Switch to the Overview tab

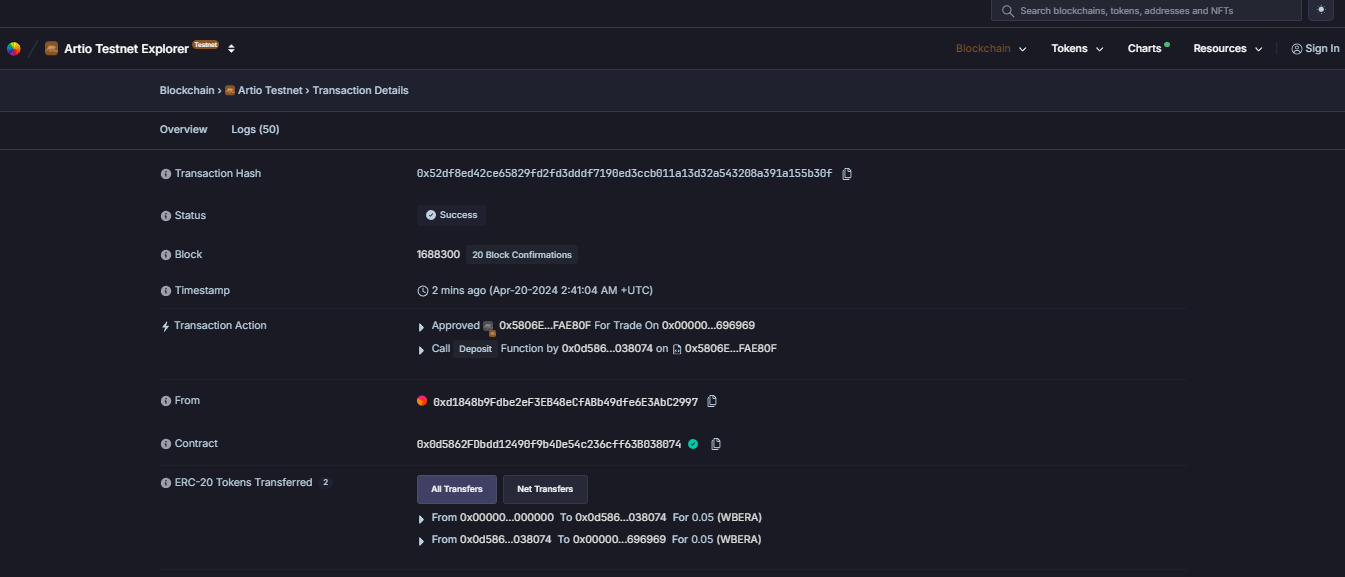pos(184,129)
